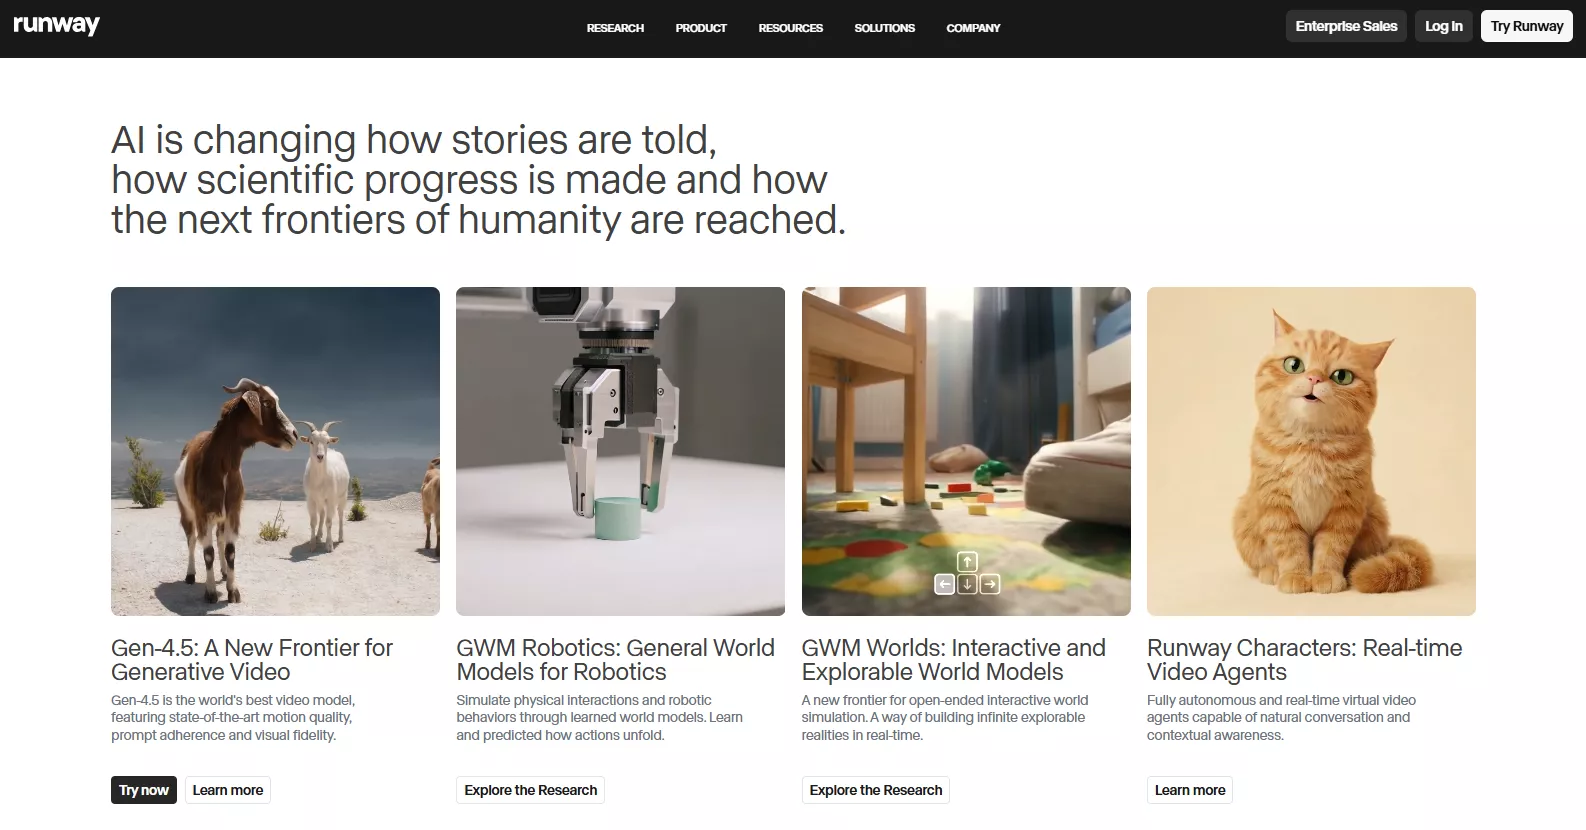Viewport: 1586px width, 830px height.
Task: Open the goats video thumbnail
Action: point(275,451)
